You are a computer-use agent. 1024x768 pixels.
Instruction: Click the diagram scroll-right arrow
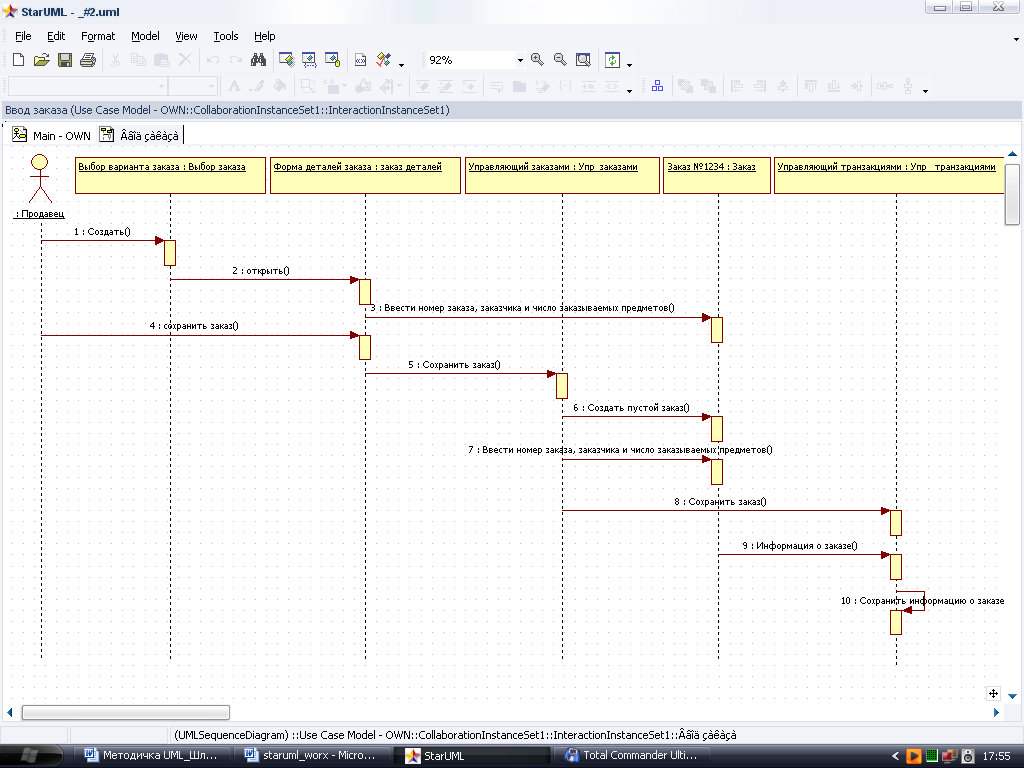(997, 712)
